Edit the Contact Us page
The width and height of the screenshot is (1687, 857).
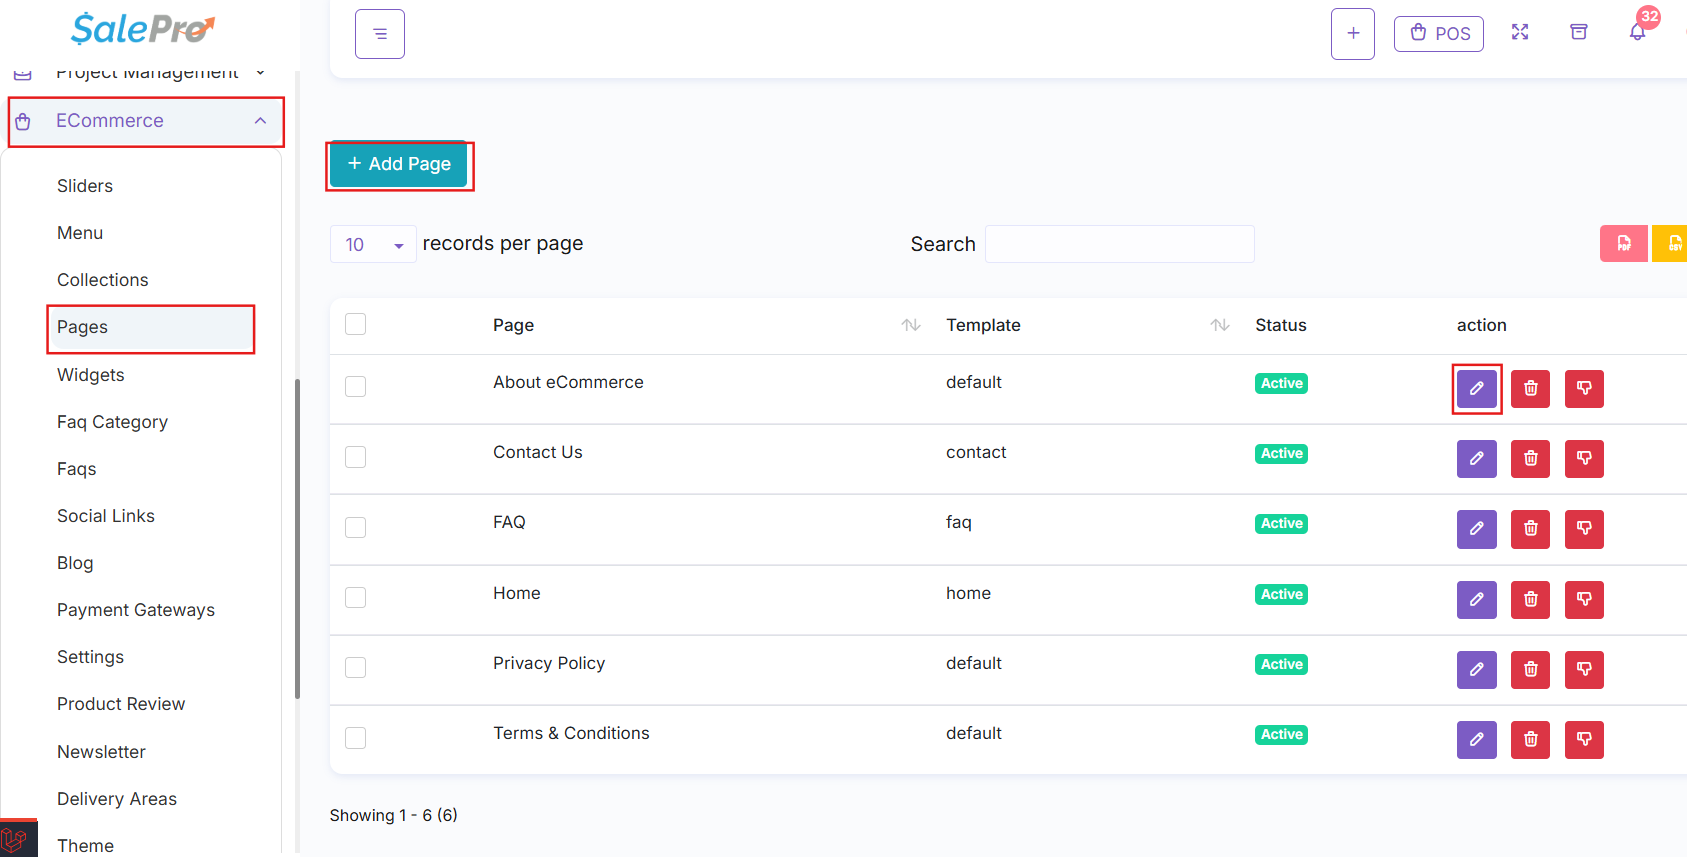pyautogui.click(x=1477, y=459)
